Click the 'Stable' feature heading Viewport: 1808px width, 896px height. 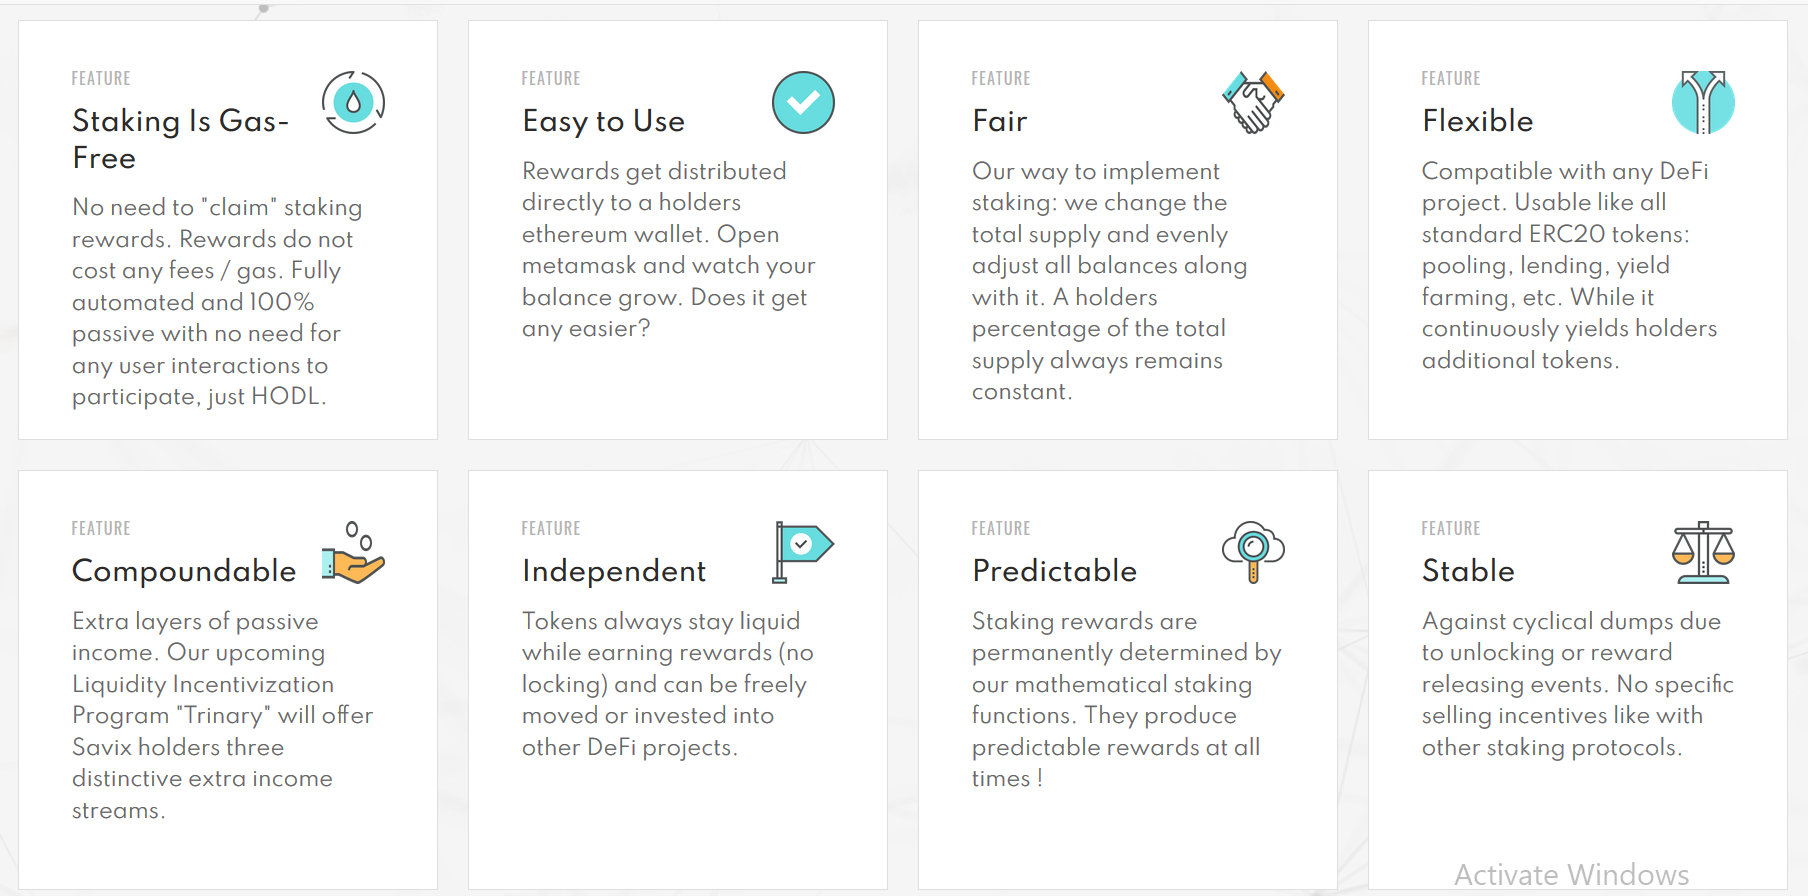coord(1468,571)
